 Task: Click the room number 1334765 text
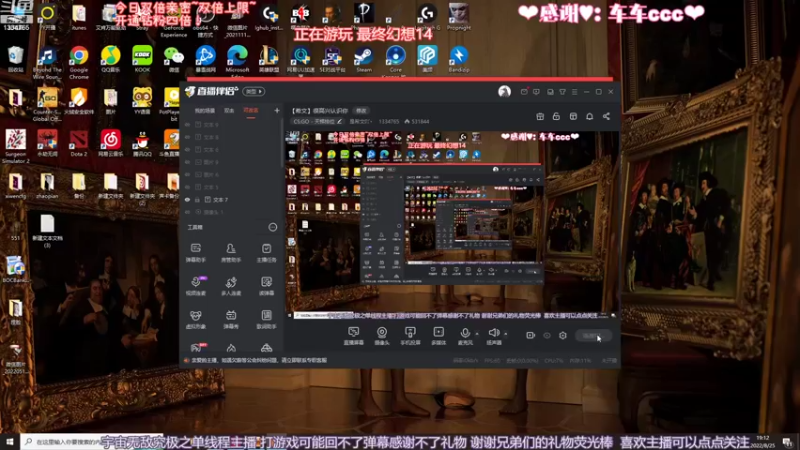389,121
